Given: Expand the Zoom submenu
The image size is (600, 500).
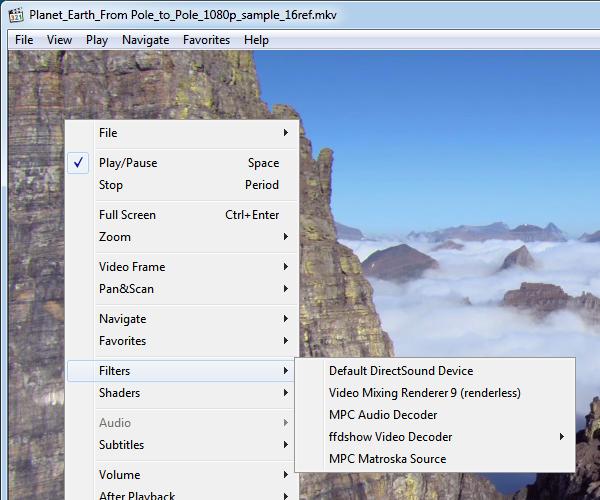Looking at the screenshot, I should pyautogui.click(x=182, y=237).
